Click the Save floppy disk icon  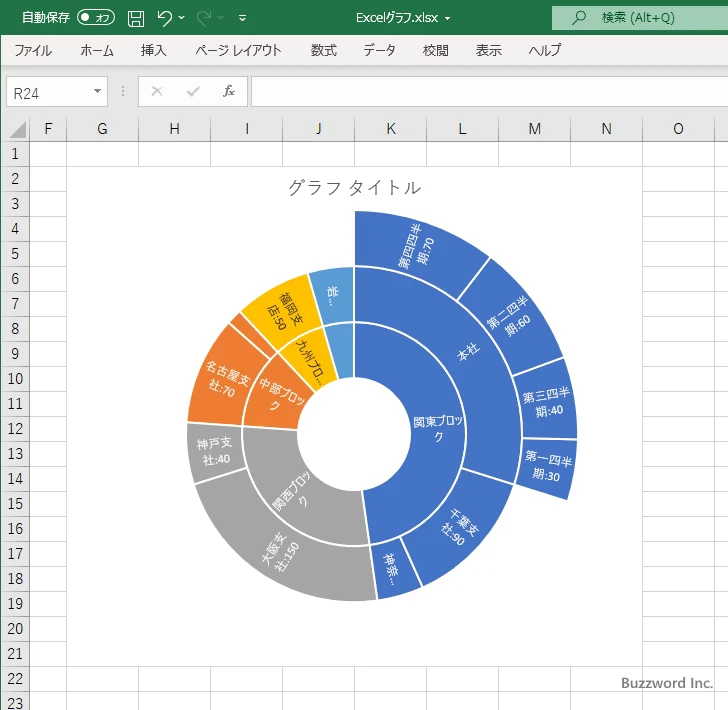click(136, 18)
